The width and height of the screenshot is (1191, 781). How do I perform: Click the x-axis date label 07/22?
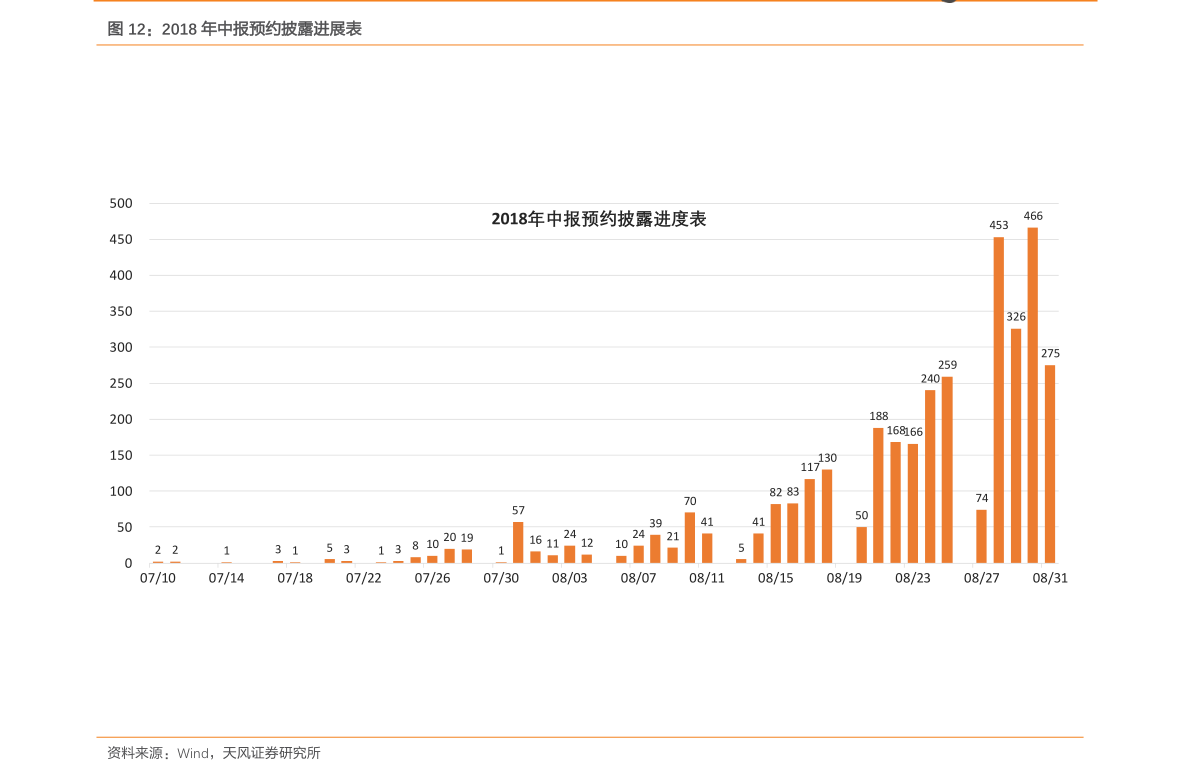tap(364, 578)
